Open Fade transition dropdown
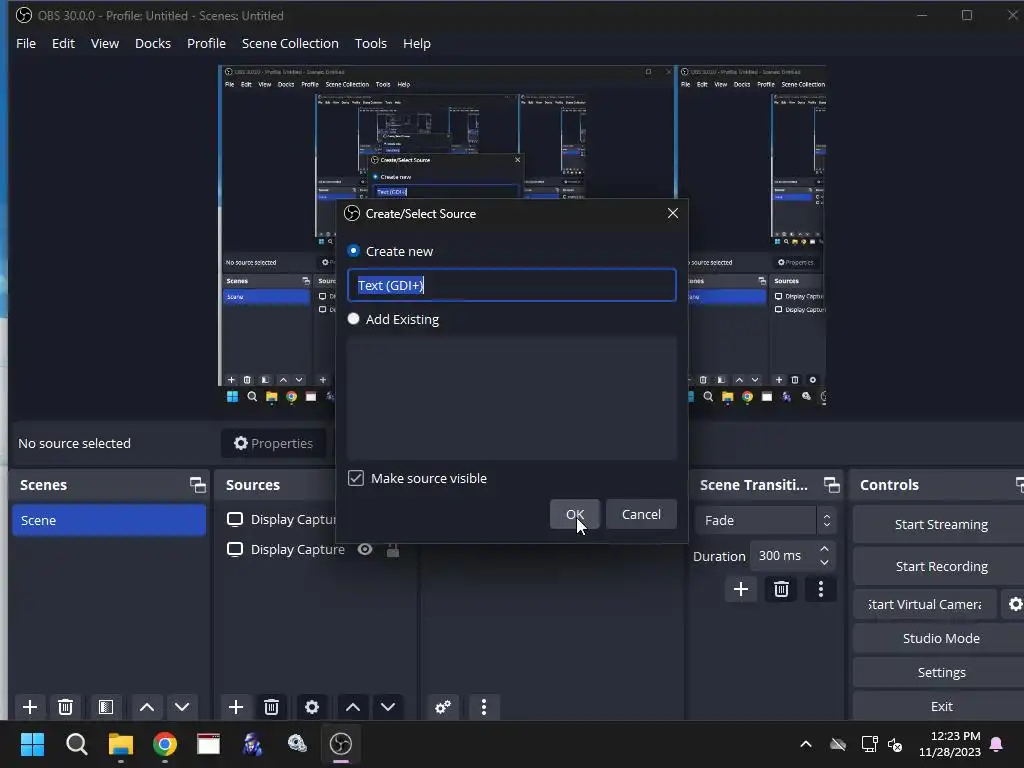1024x768 pixels. [x=765, y=520]
